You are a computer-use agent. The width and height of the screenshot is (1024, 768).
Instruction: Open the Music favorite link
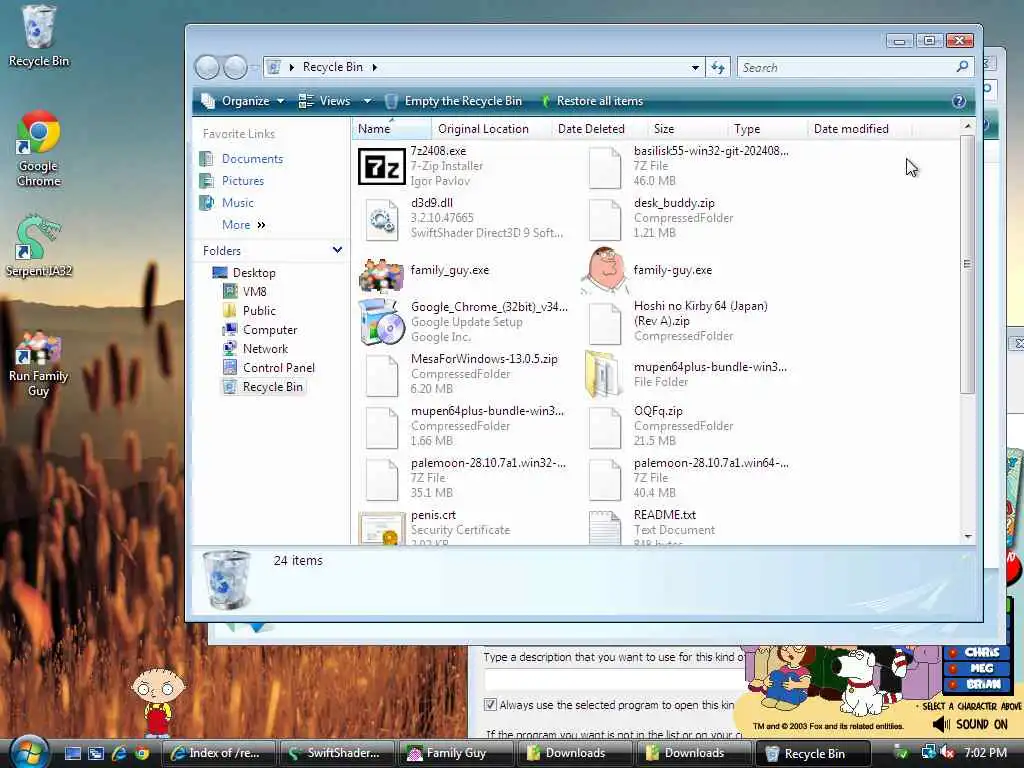point(227,203)
